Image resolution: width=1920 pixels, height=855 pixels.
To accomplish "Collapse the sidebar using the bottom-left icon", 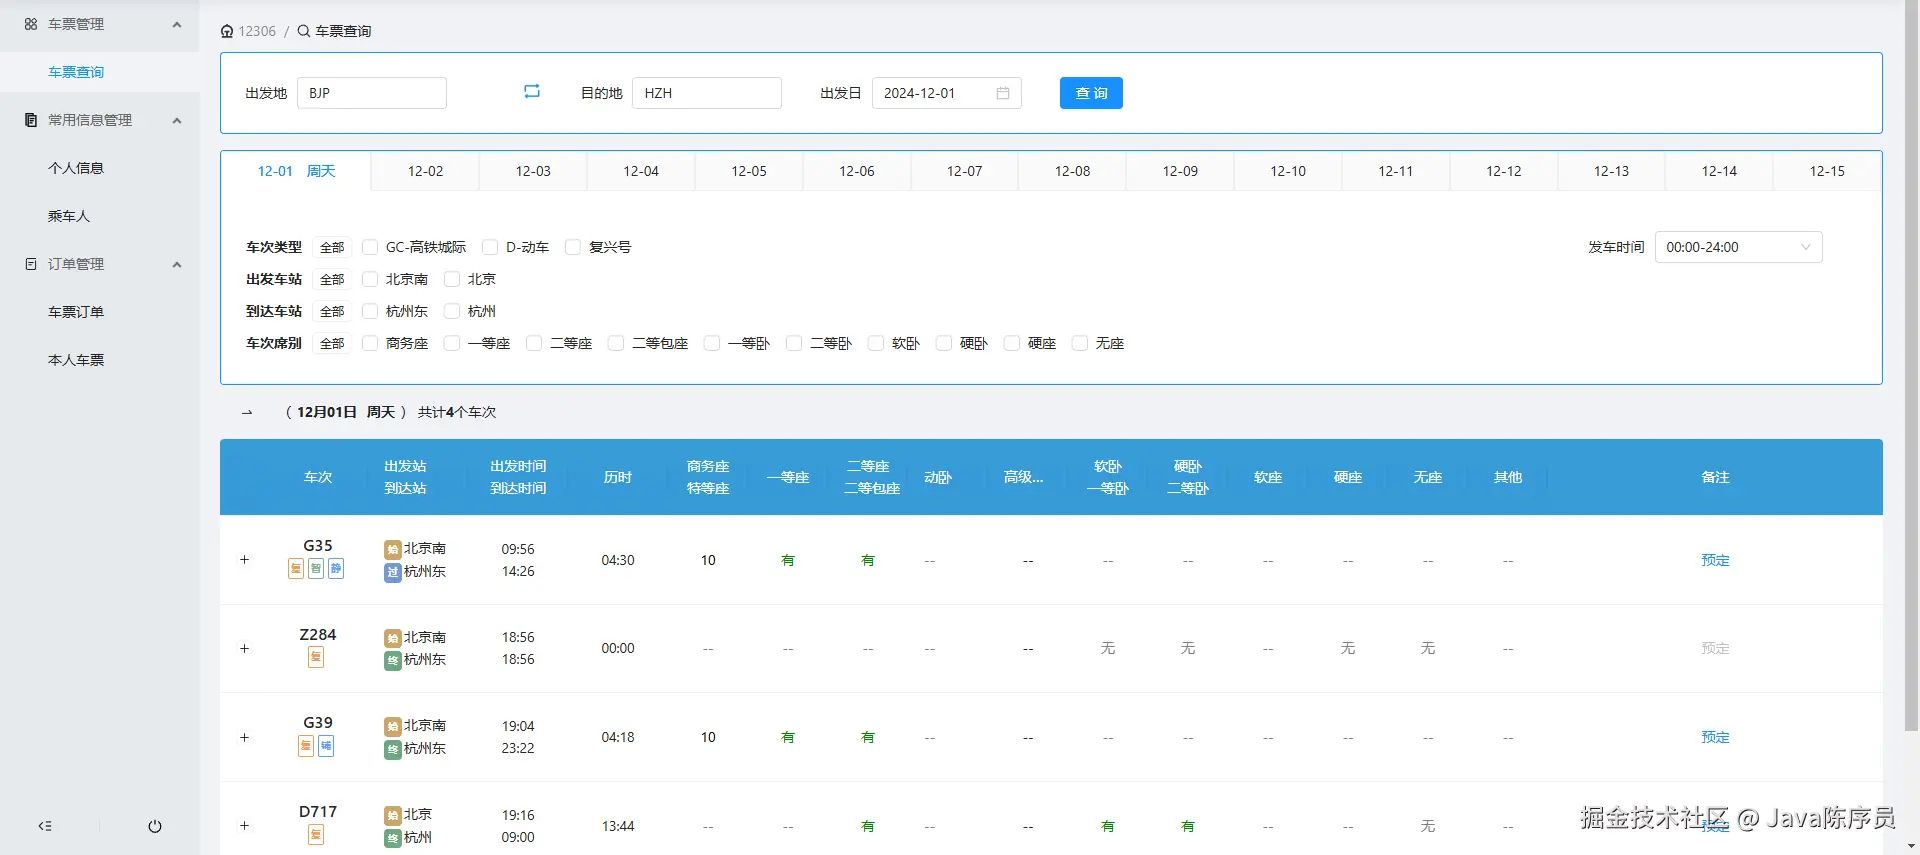I will (x=45, y=826).
